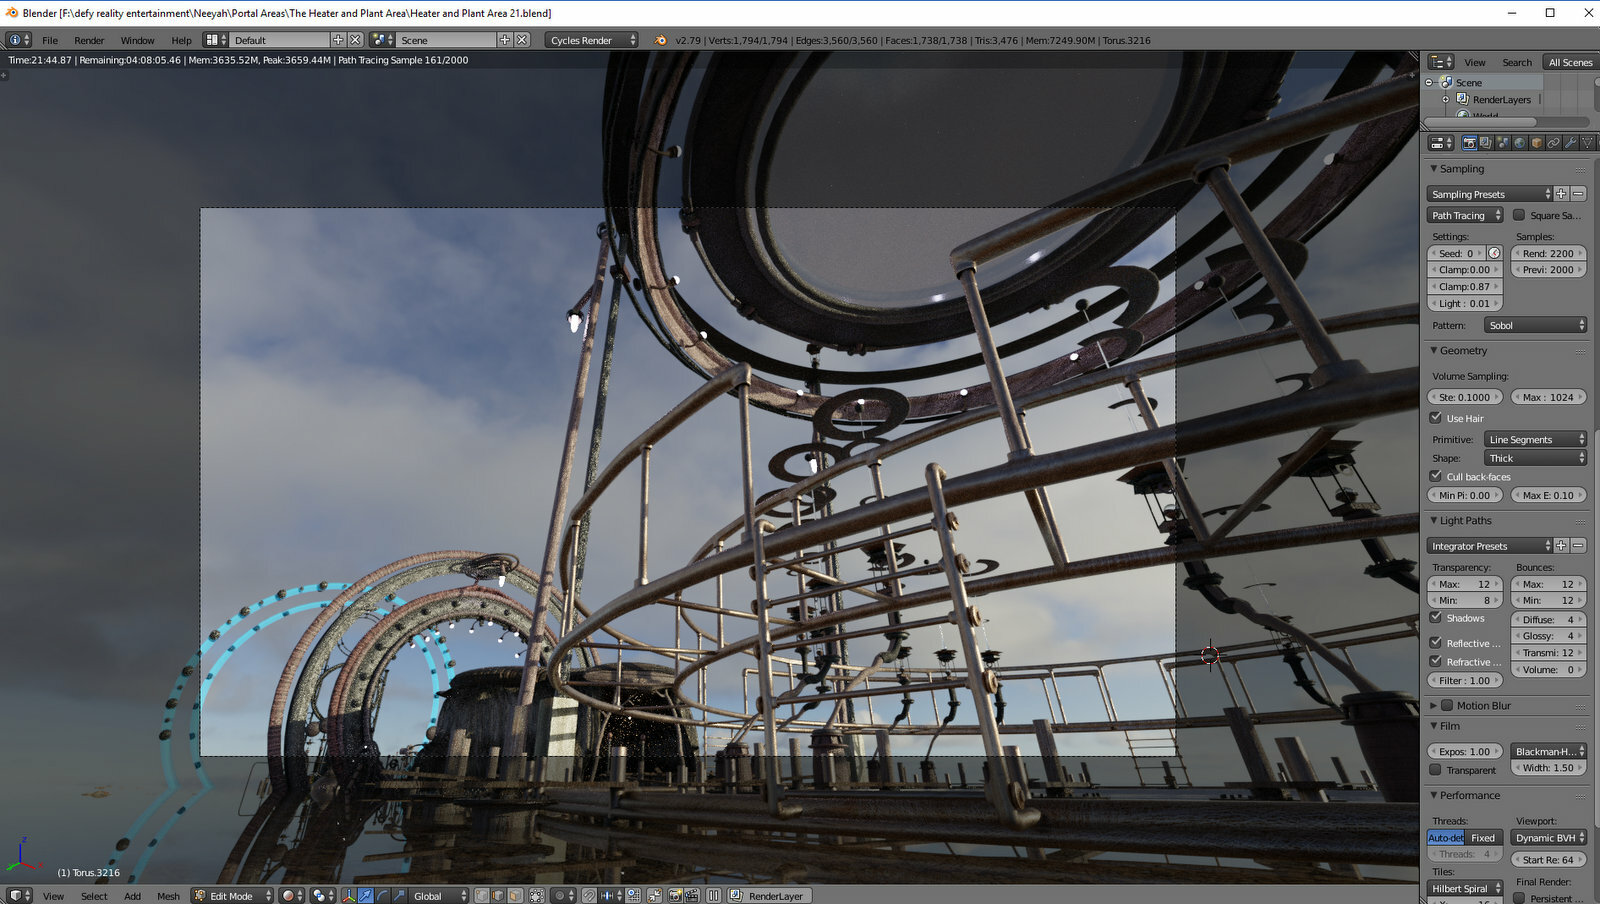Click the 3D manipulator axes toggle icon
This screenshot has height=904, width=1600.
point(349,896)
